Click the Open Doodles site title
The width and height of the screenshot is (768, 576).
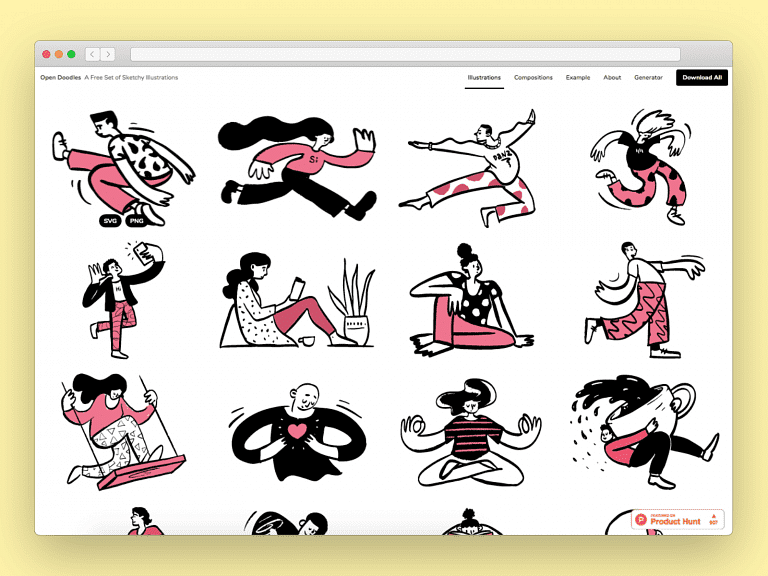pos(60,77)
